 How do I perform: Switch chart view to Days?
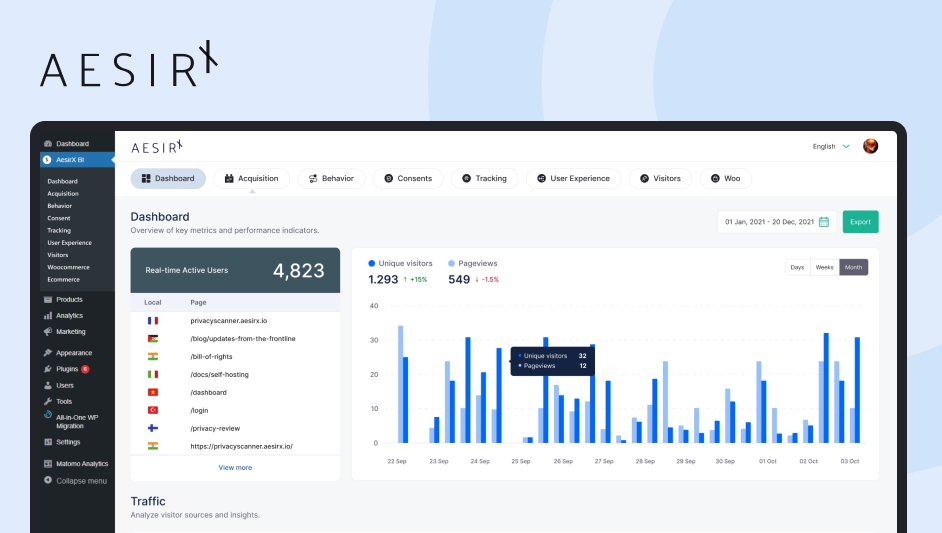point(797,267)
